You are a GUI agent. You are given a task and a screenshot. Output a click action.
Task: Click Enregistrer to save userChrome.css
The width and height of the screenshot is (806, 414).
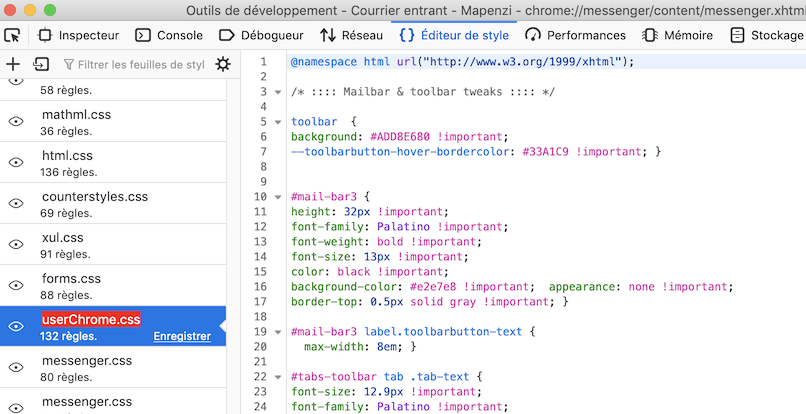coord(182,336)
